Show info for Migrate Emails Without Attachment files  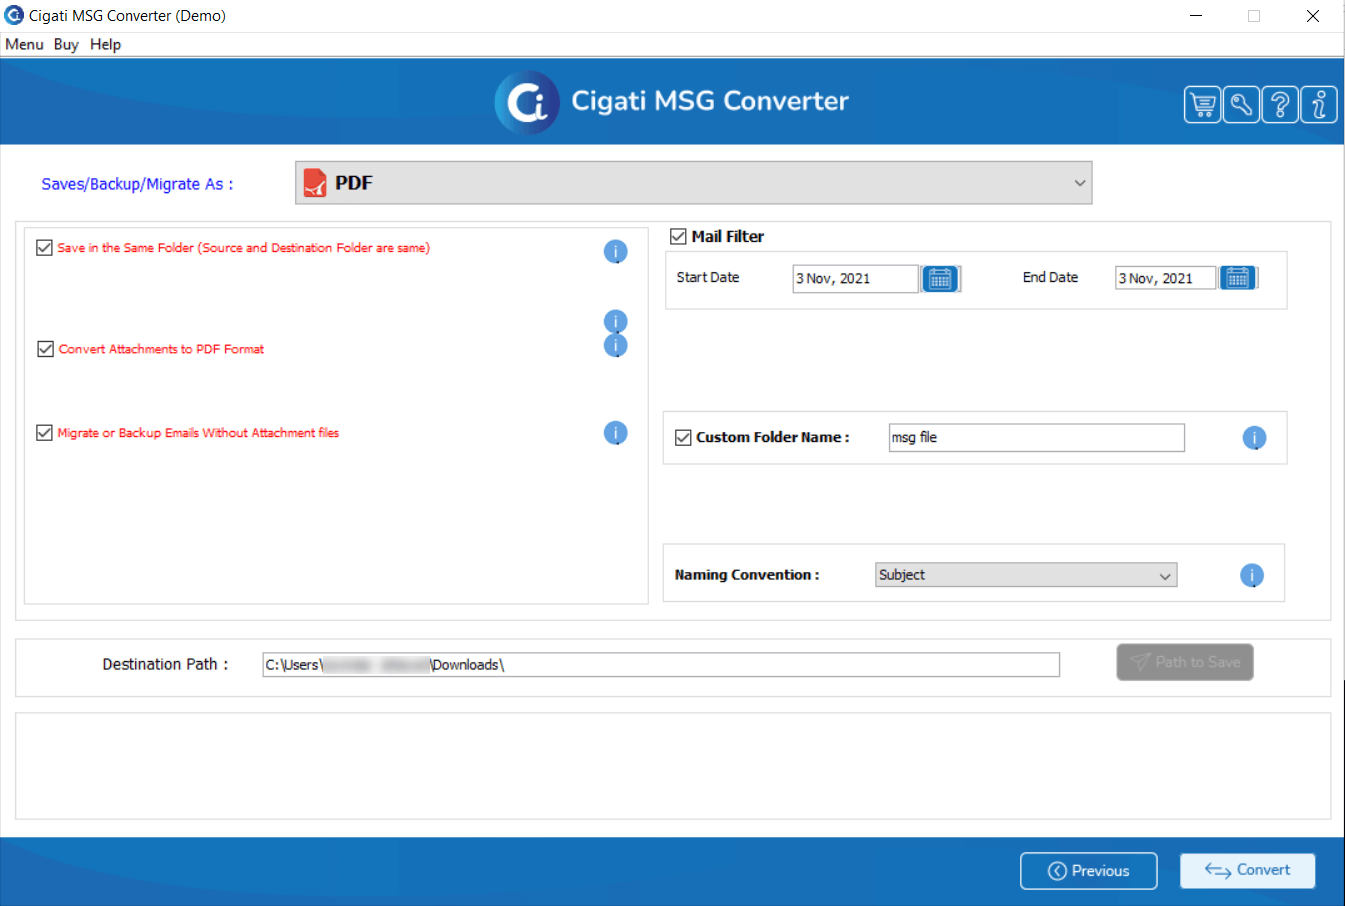[x=616, y=433]
